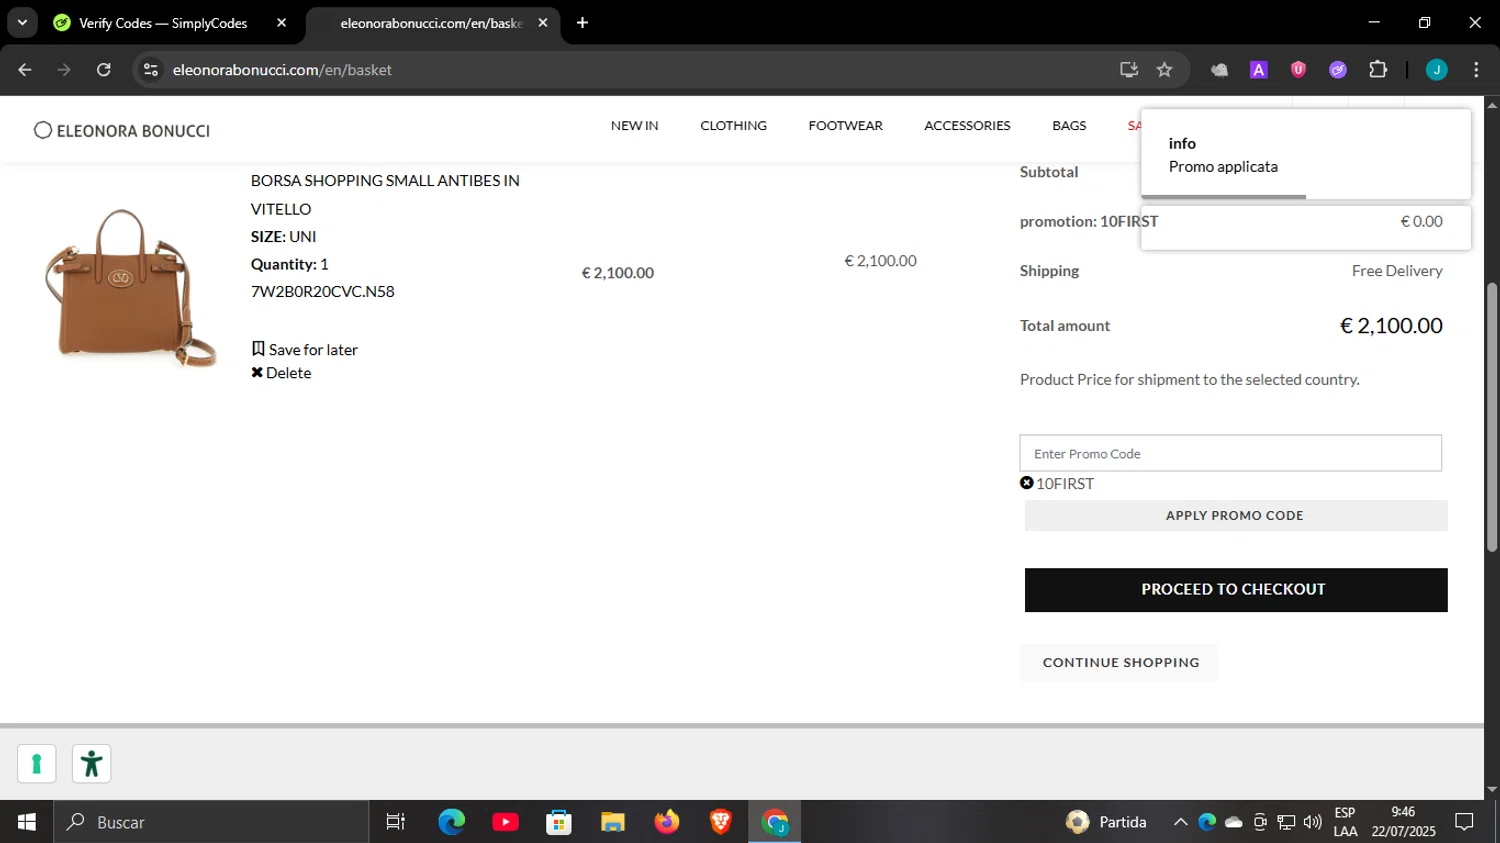Open YouTube taskbar app
Viewport: 1500px width, 843px height.
[505, 822]
